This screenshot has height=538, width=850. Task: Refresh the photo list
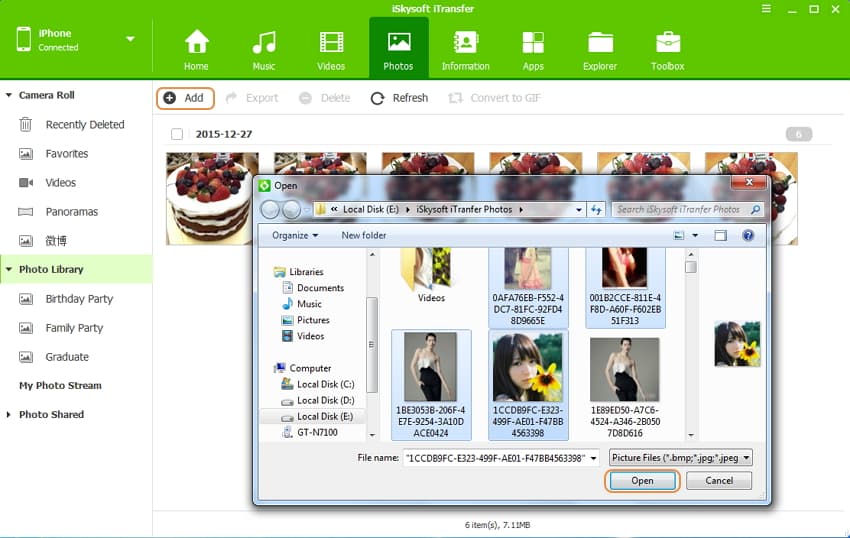click(x=399, y=98)
